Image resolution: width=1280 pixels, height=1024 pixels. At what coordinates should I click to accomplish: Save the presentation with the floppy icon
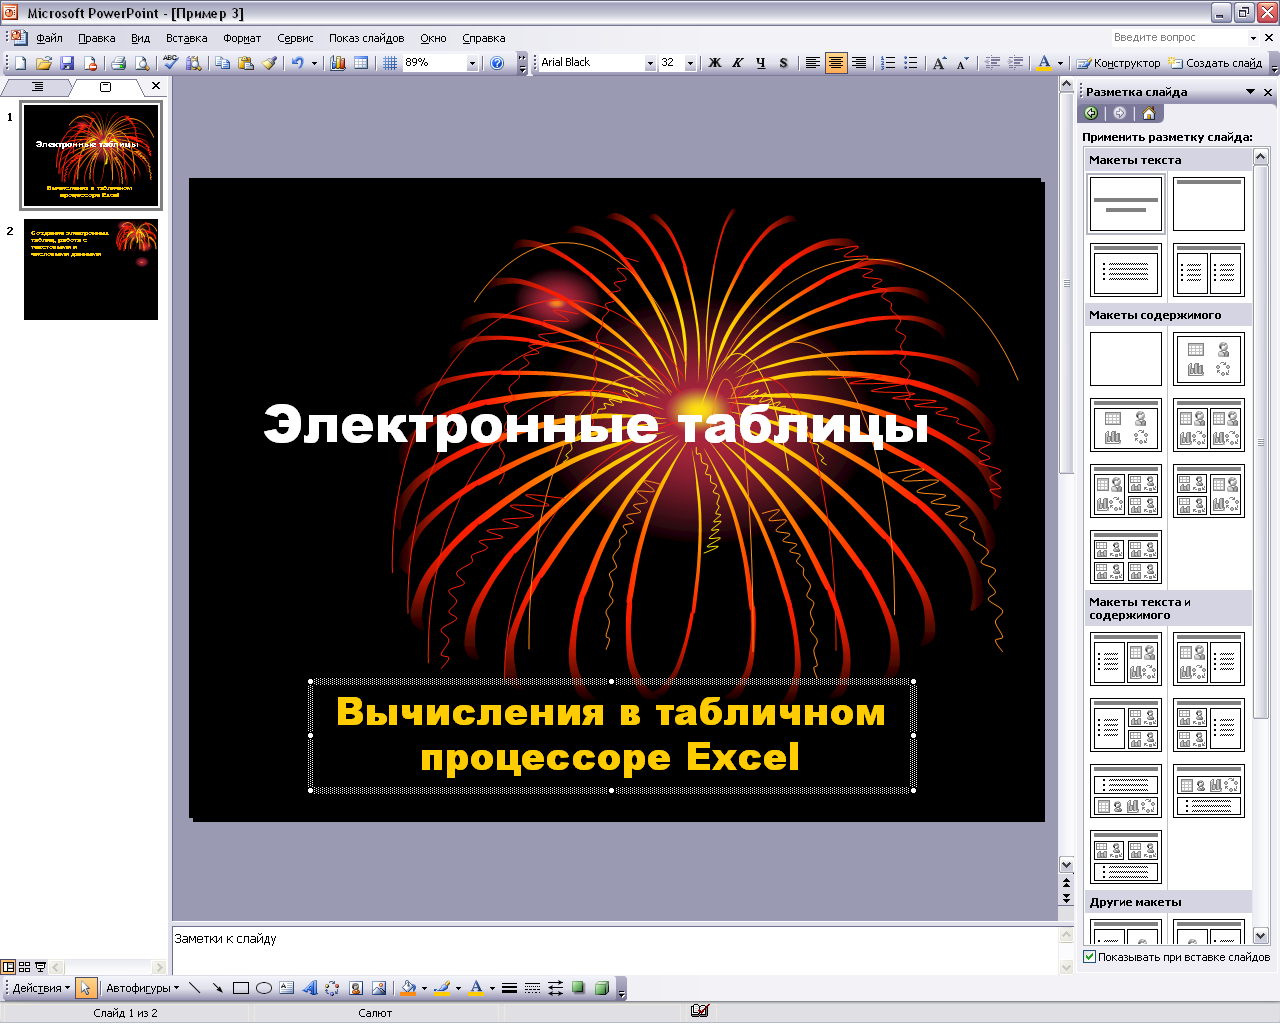pyautogui.click(x=67, y=63)
